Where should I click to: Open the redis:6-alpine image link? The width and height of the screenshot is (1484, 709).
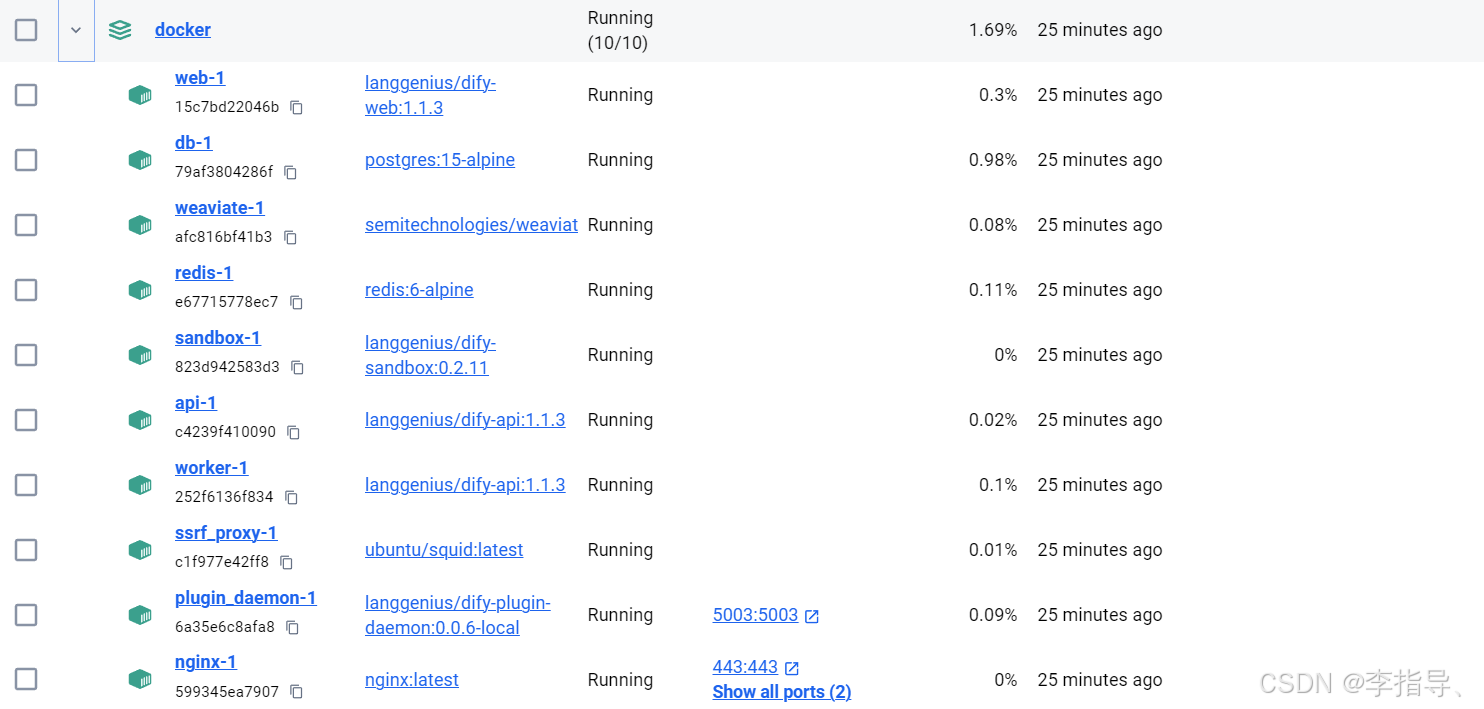(419, 290)
